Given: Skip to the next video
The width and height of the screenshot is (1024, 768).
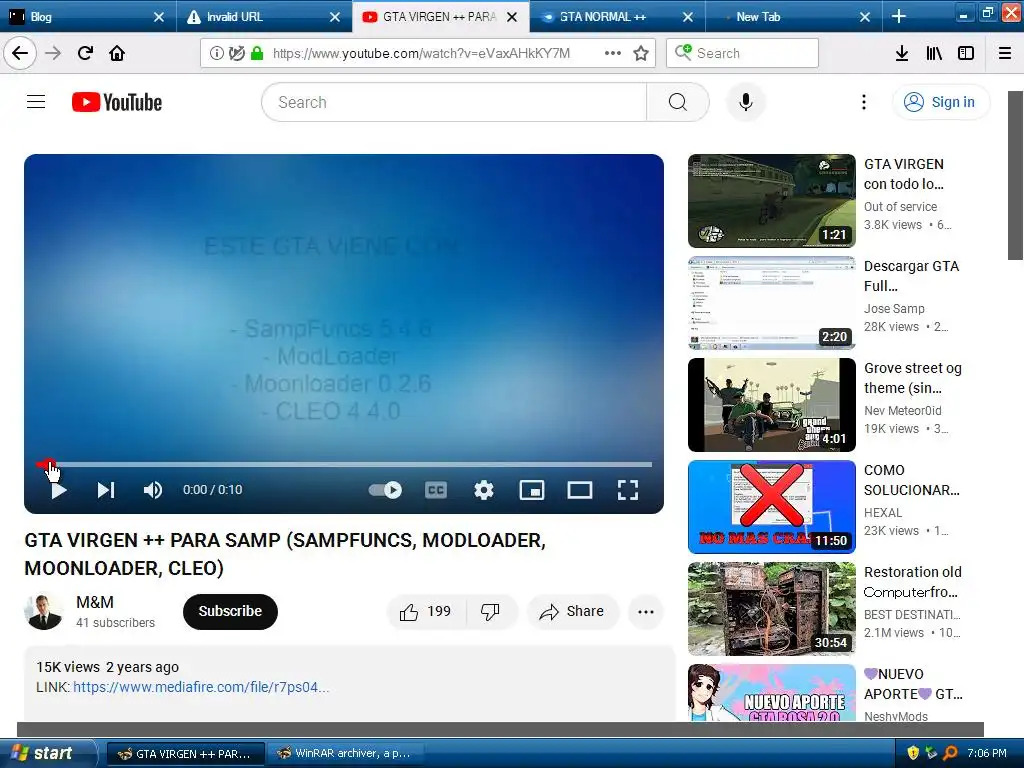Looking at the screenshot, I should click(x=106, y=490).
